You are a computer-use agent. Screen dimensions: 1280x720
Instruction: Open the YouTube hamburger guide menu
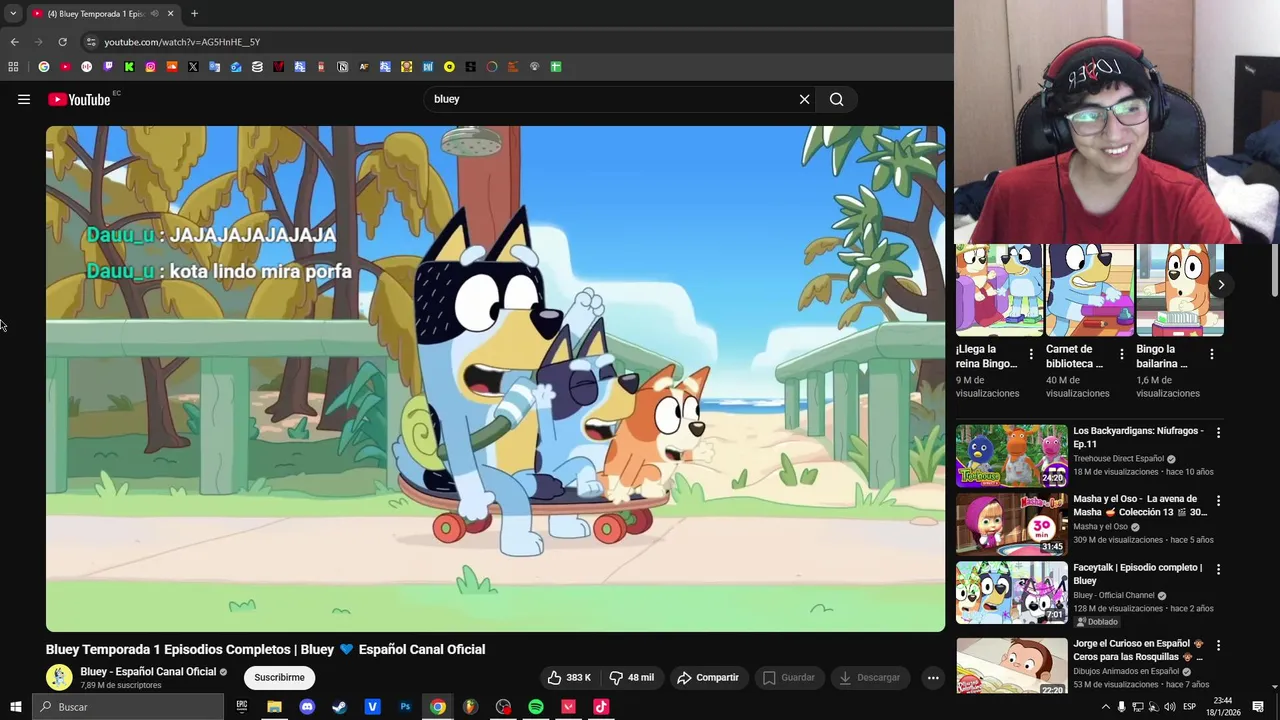(x=24, y=99)
